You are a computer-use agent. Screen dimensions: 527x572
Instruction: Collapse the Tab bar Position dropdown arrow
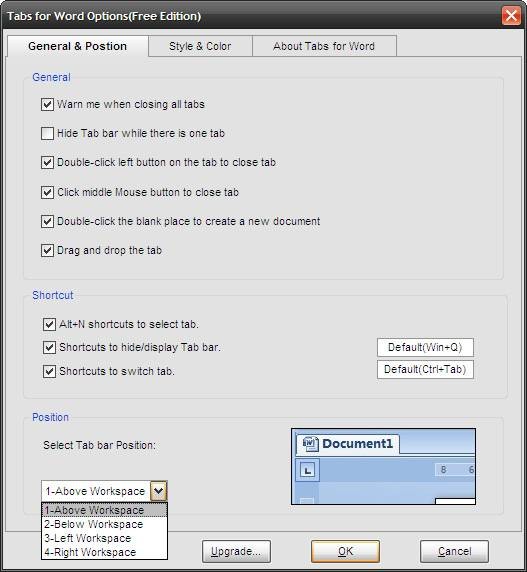[x=159, y=491]
